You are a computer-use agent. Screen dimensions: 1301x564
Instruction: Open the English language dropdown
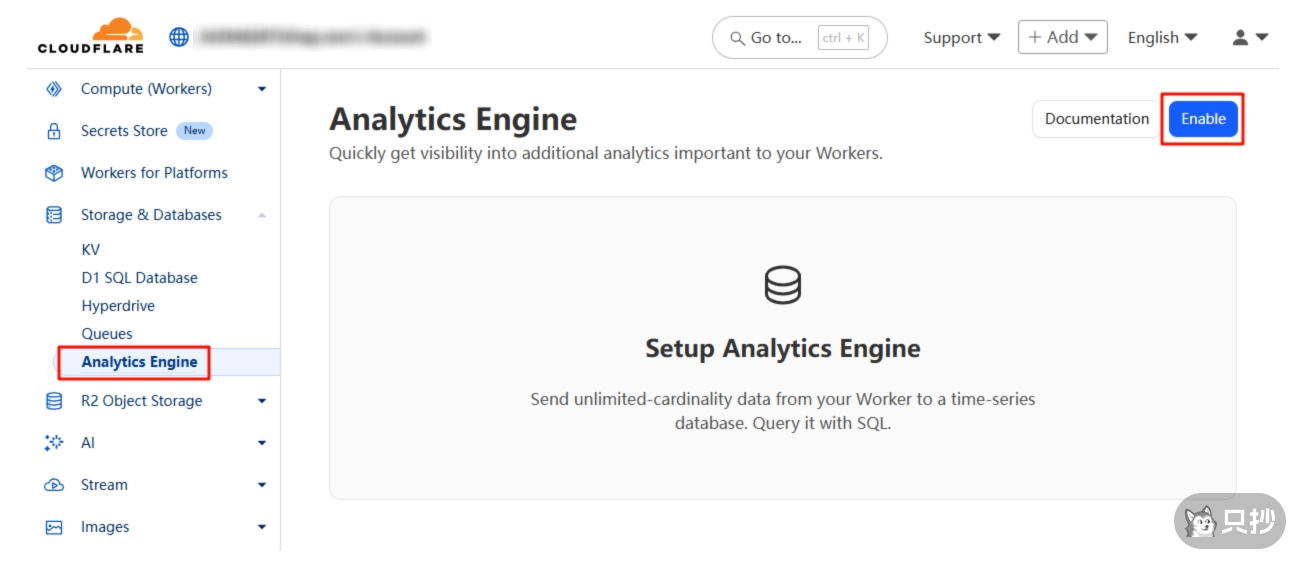(1162, 37)
